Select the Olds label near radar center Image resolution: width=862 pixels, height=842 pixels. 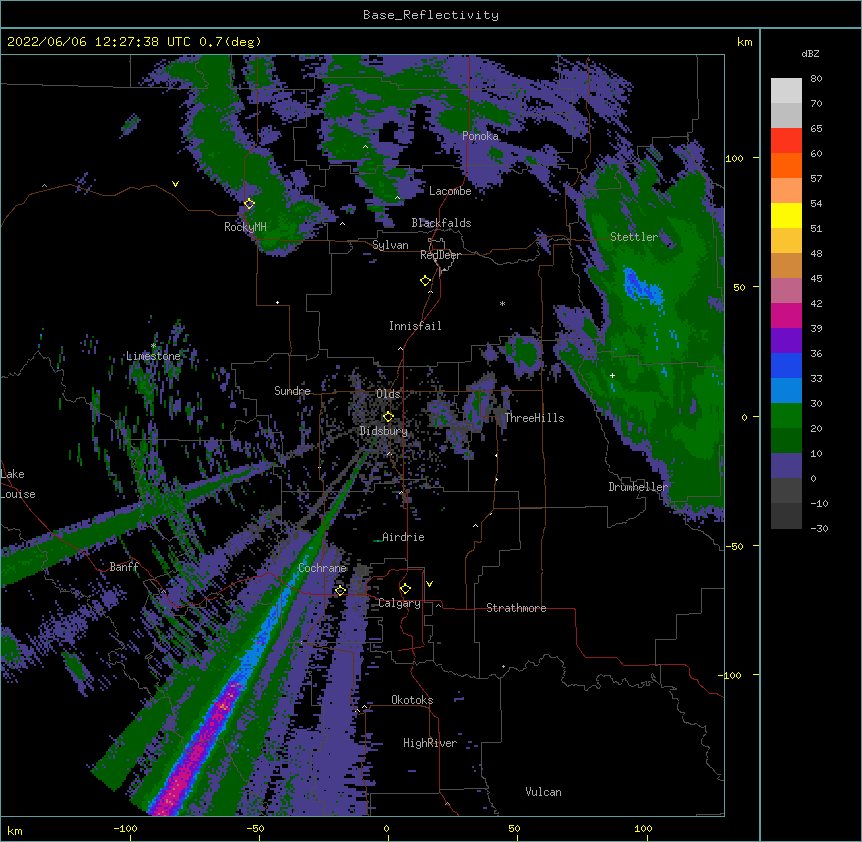click(x=388, y=394)
